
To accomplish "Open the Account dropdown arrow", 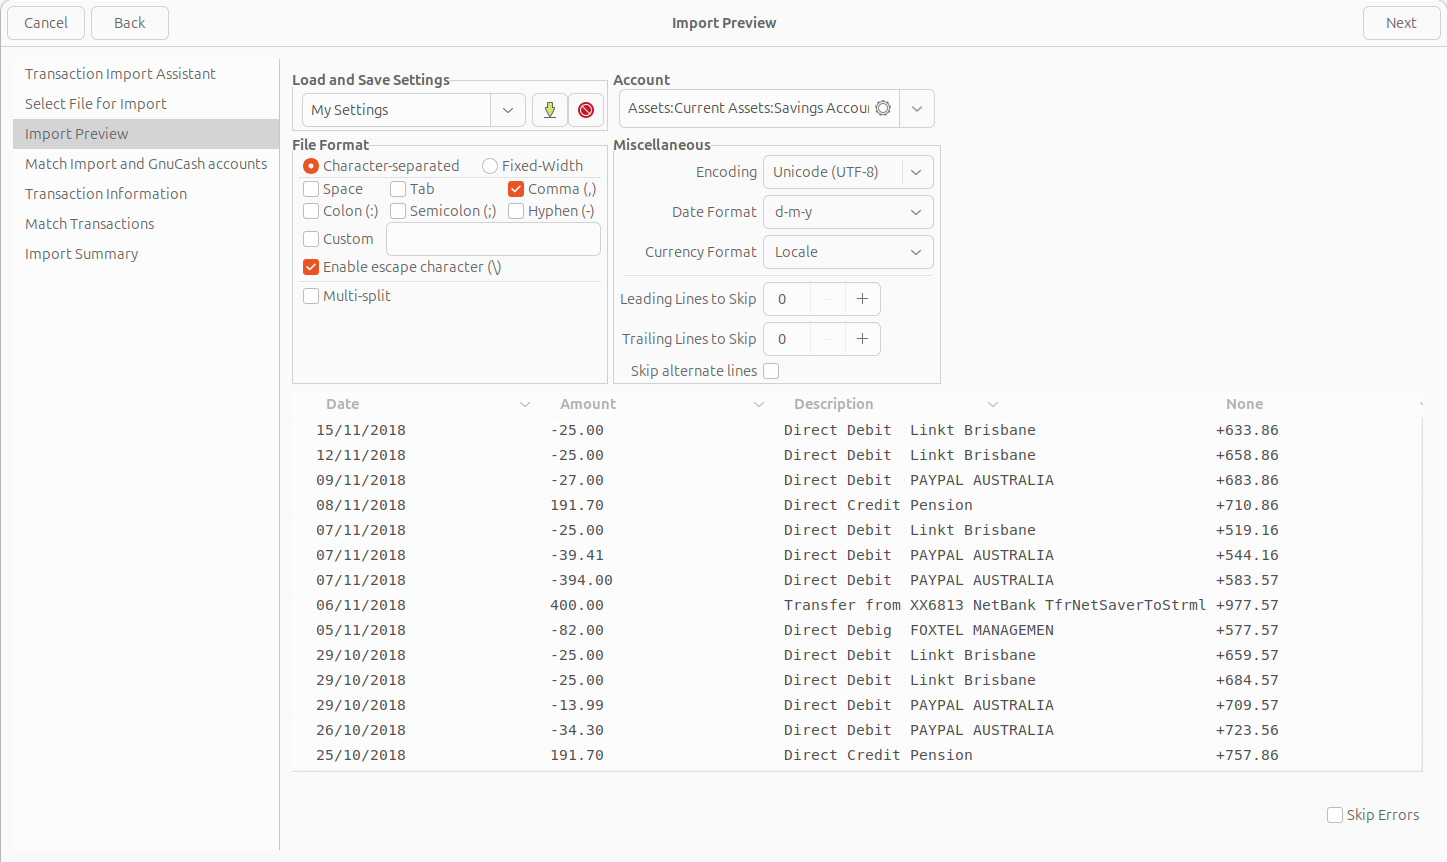I will [917, 108].
